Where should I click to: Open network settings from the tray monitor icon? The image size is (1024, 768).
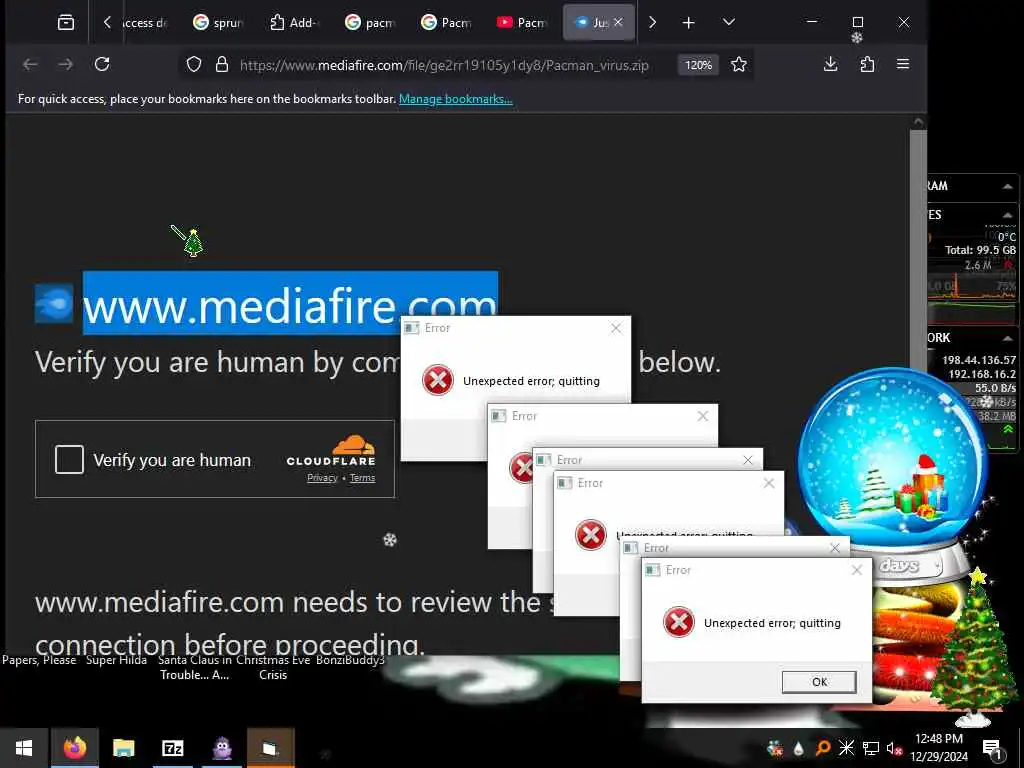pyautogui.click(x=871, y=748)
